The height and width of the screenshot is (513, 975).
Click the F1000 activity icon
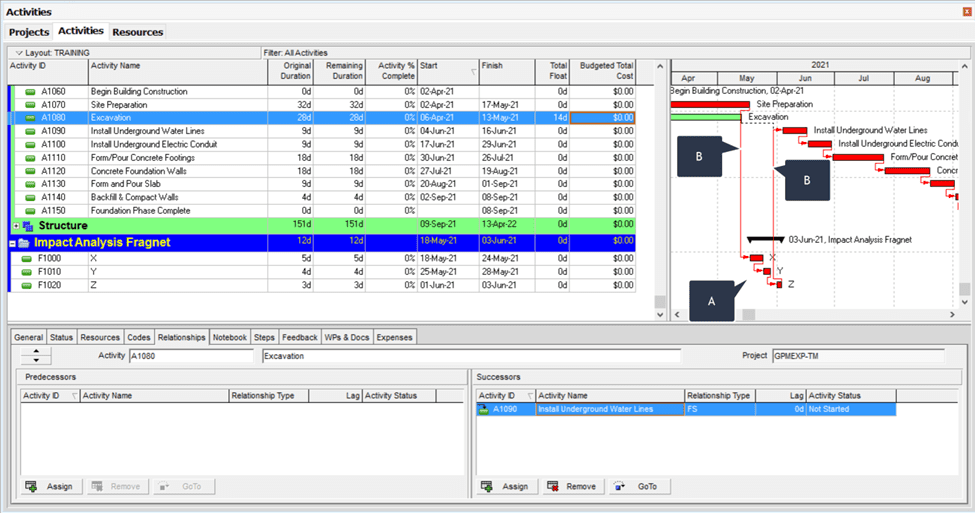click(26, 259)
